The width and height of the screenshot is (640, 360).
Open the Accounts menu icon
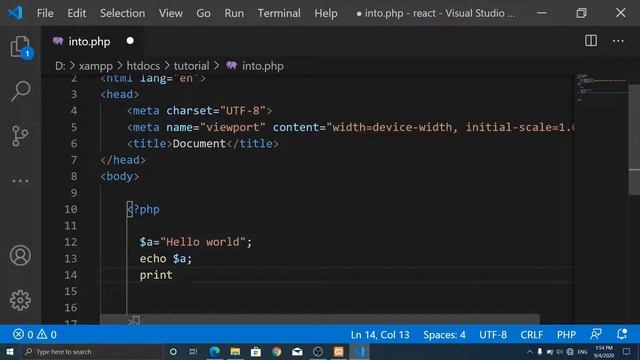tap(20, 256)
